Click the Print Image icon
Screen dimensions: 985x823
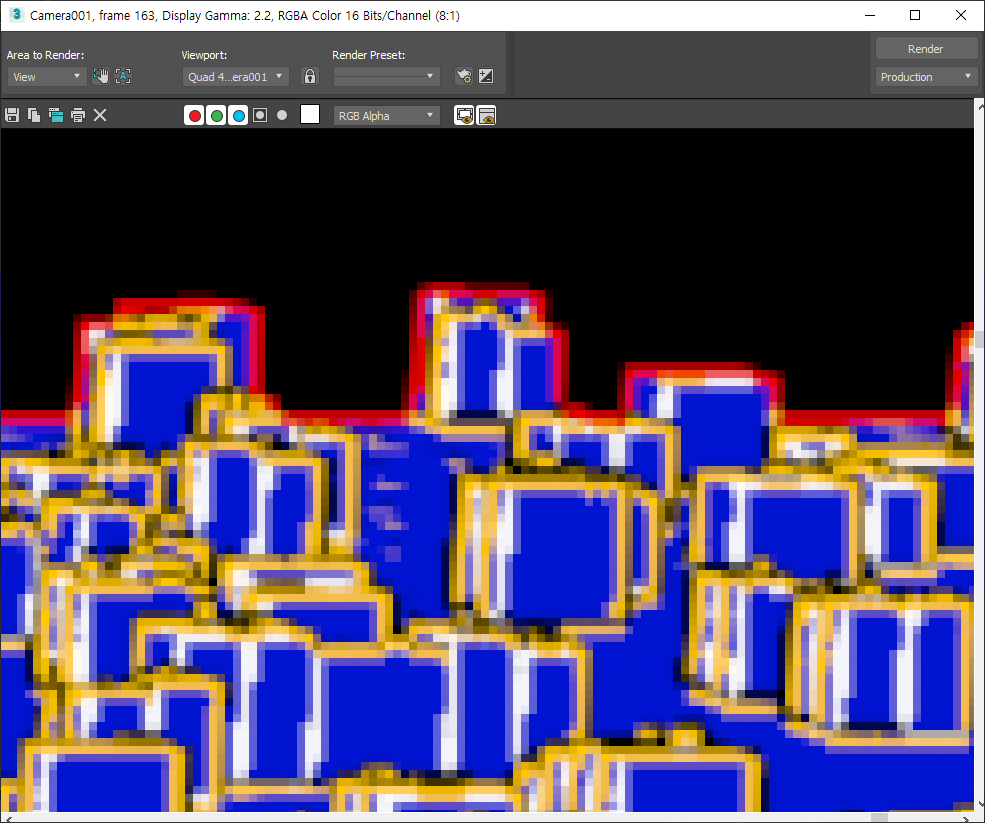point(78,115)
